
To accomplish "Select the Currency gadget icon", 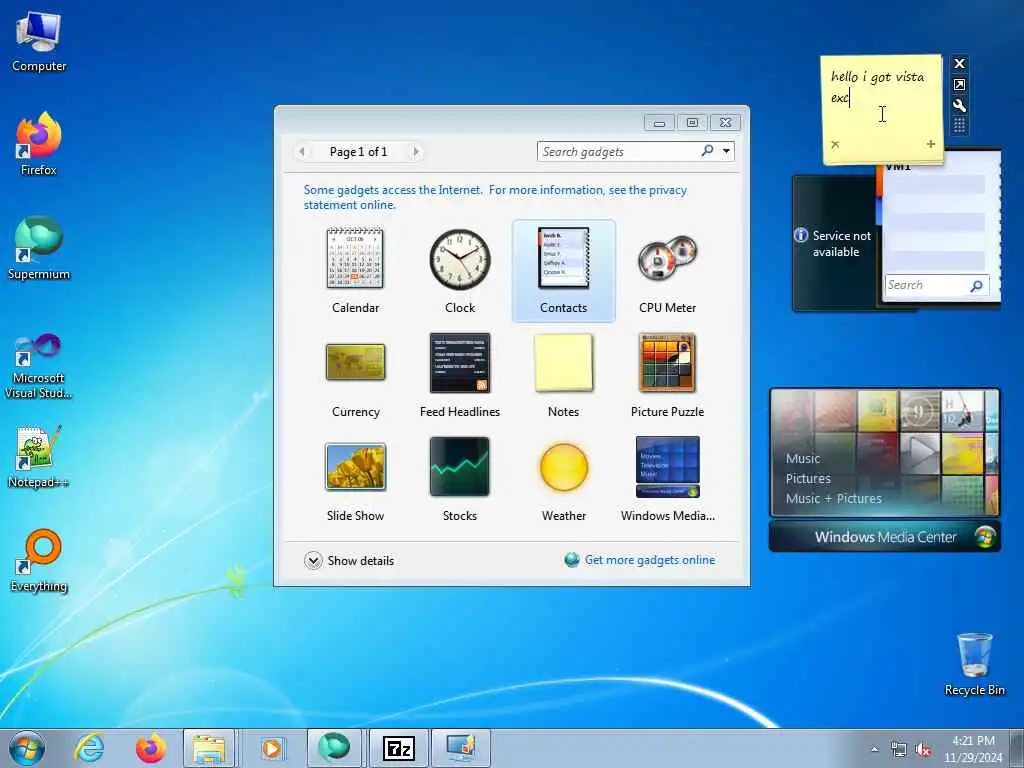I will pos(355,362).
